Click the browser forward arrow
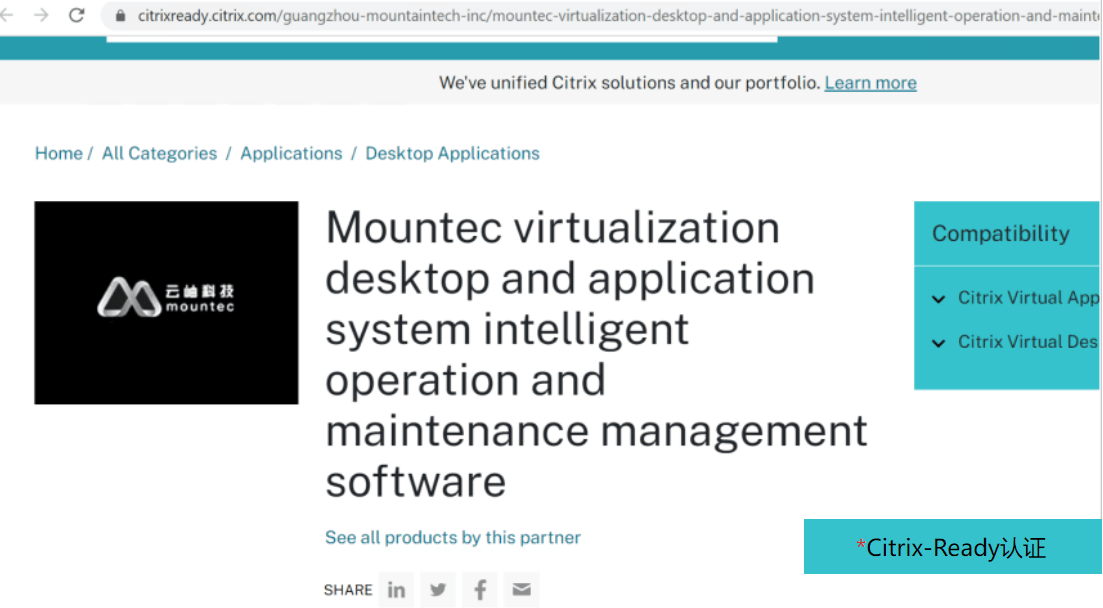The height and width of the screenshot is (608, 1103). click(x=41, y=15)
